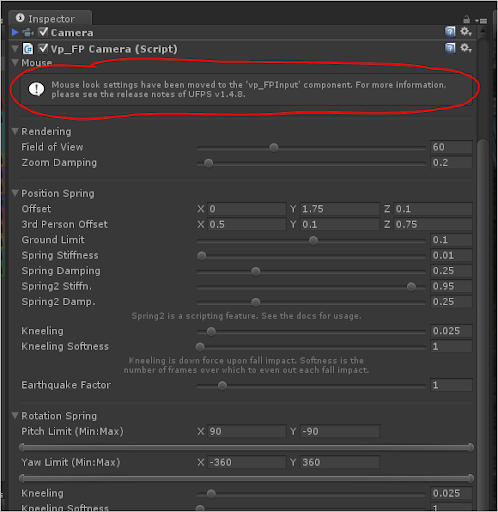Image resolution: width=498 pixels, height=512 pixels.
Task: Click the Offset Y field showing 1.75
Action: coord(340,209)
